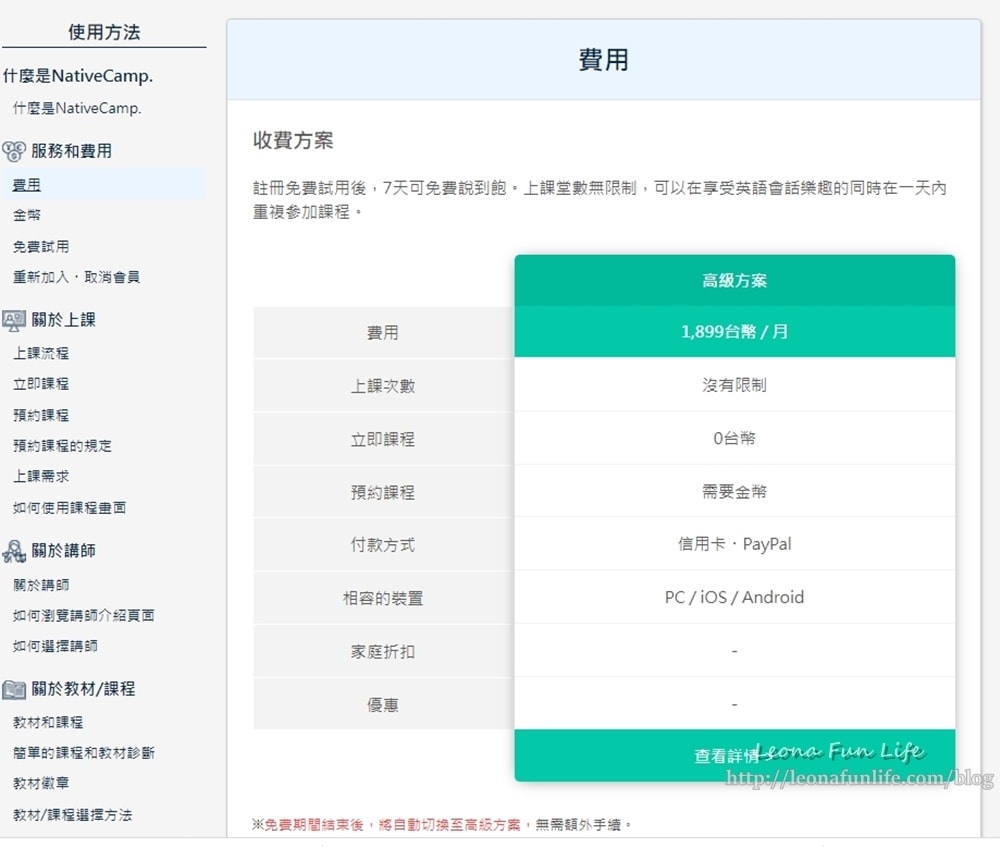Click the coins icon beside 服務和費用

coord(14,151)
